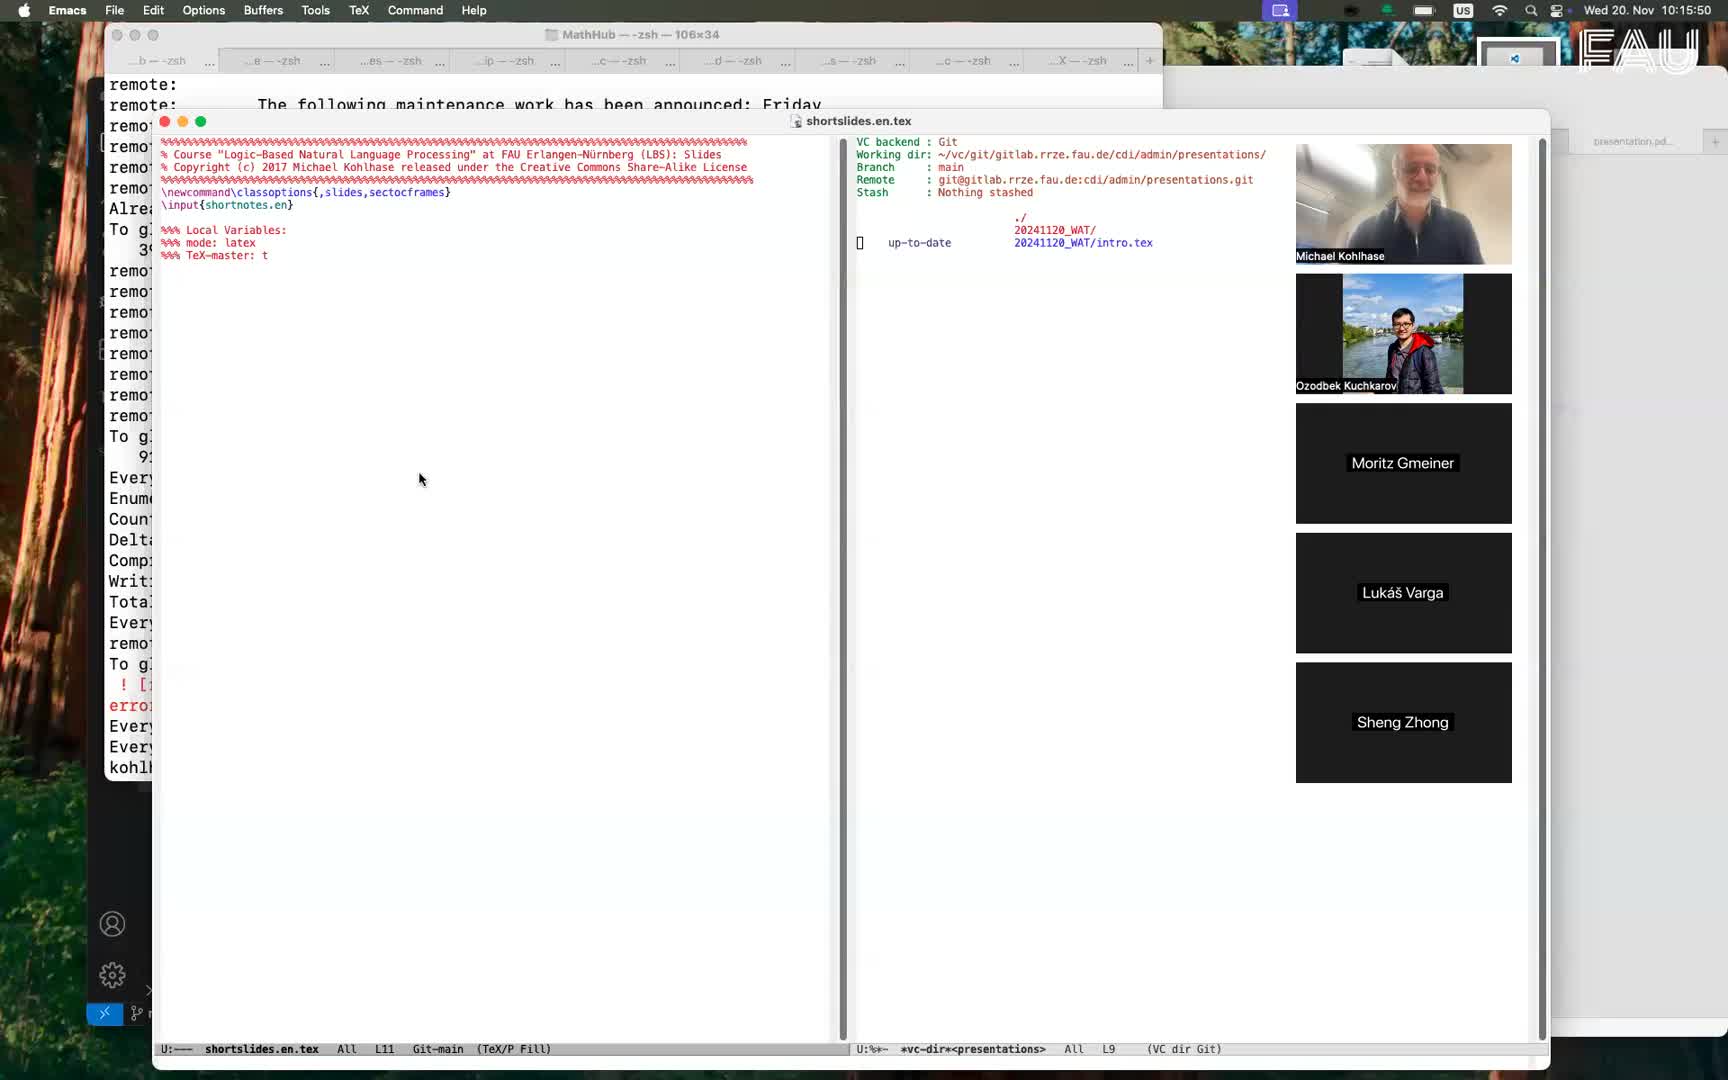Click the terminal icon in the MathHub window title
Image resolution: width=1728 pixels, height=1080 pixels.
[551, 34]
